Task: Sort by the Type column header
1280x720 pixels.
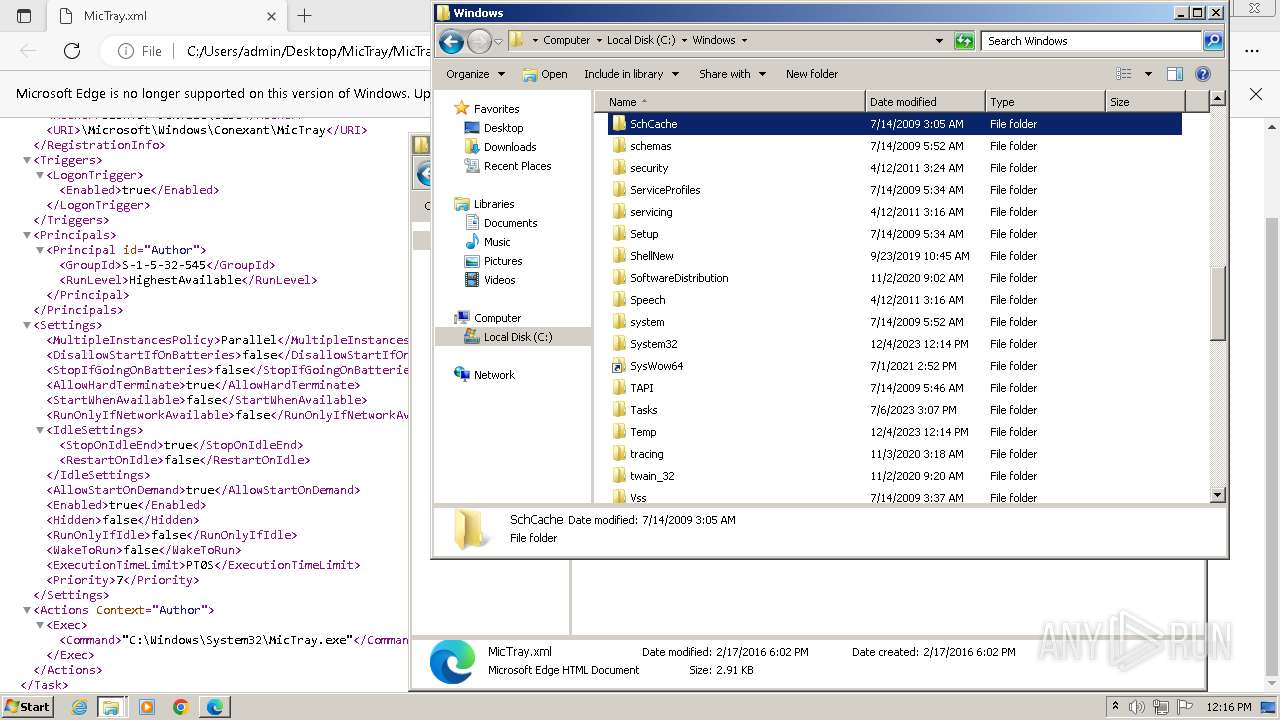Action: click(1045, 102)
